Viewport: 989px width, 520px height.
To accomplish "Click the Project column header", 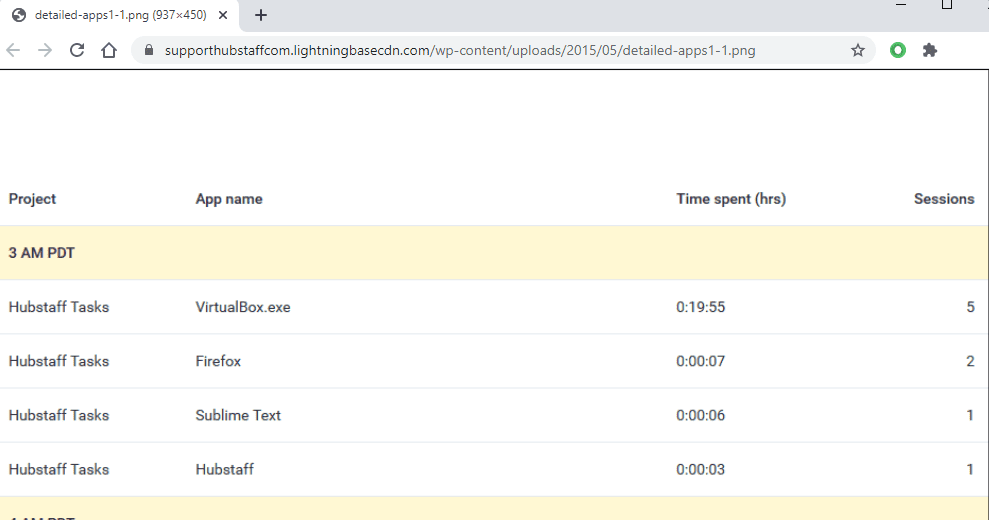I will coord(32,199).
